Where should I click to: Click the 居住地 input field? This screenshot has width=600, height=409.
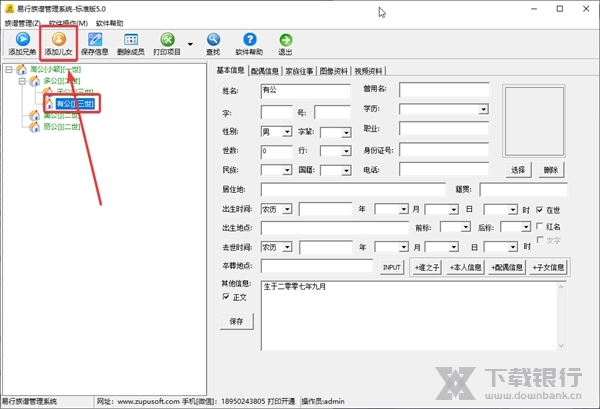(353, 189)
